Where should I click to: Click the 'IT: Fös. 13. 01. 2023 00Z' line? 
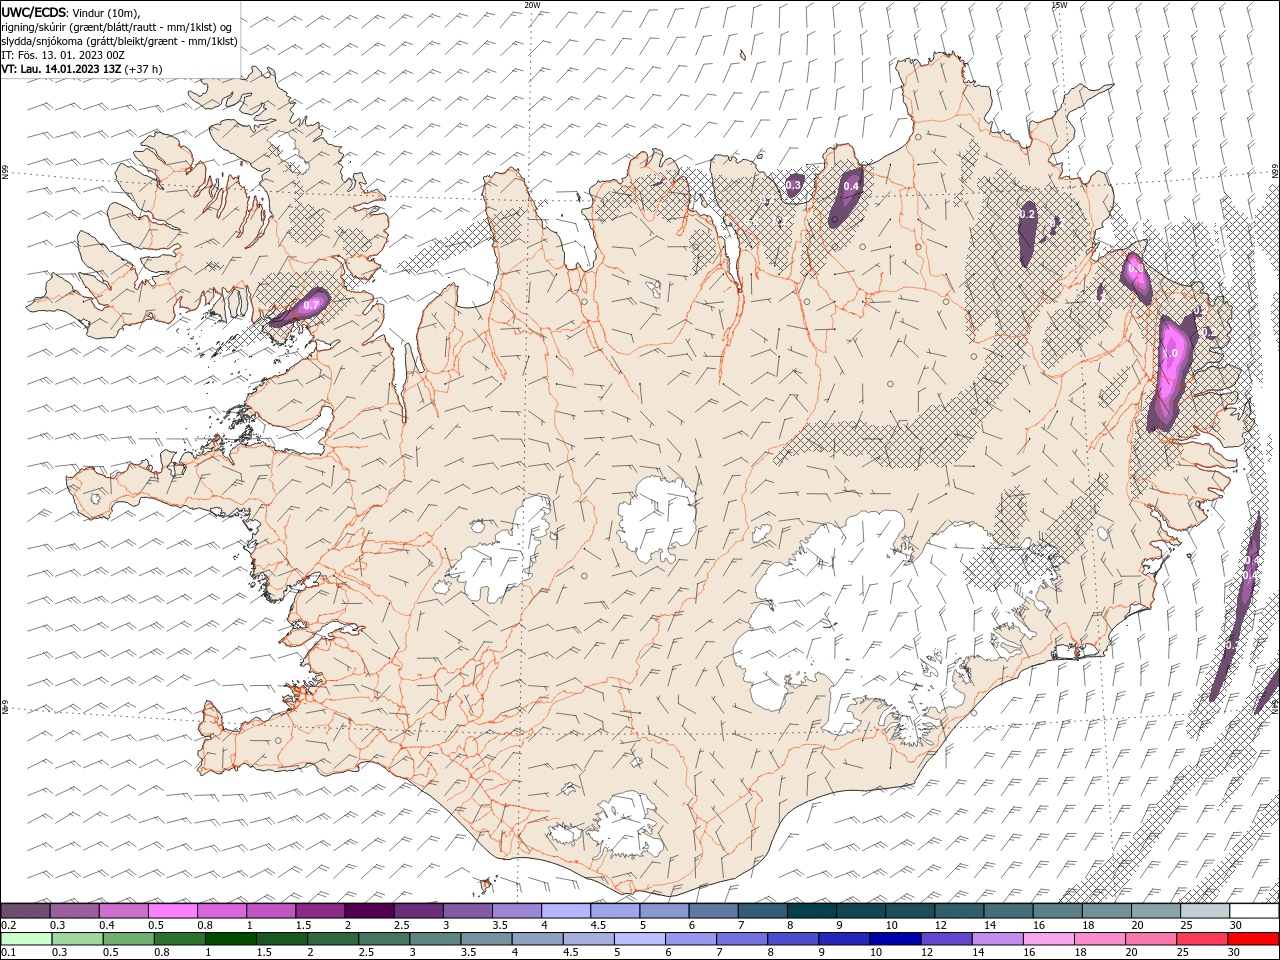(62, 55)
